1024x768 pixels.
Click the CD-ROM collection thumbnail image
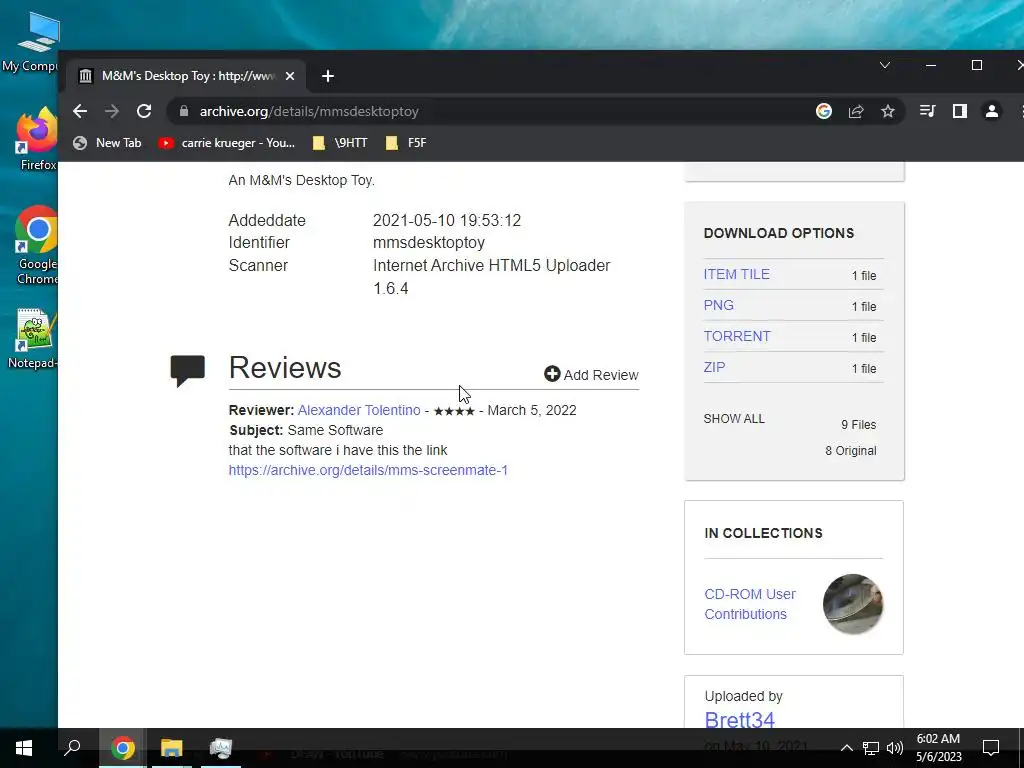852,604
